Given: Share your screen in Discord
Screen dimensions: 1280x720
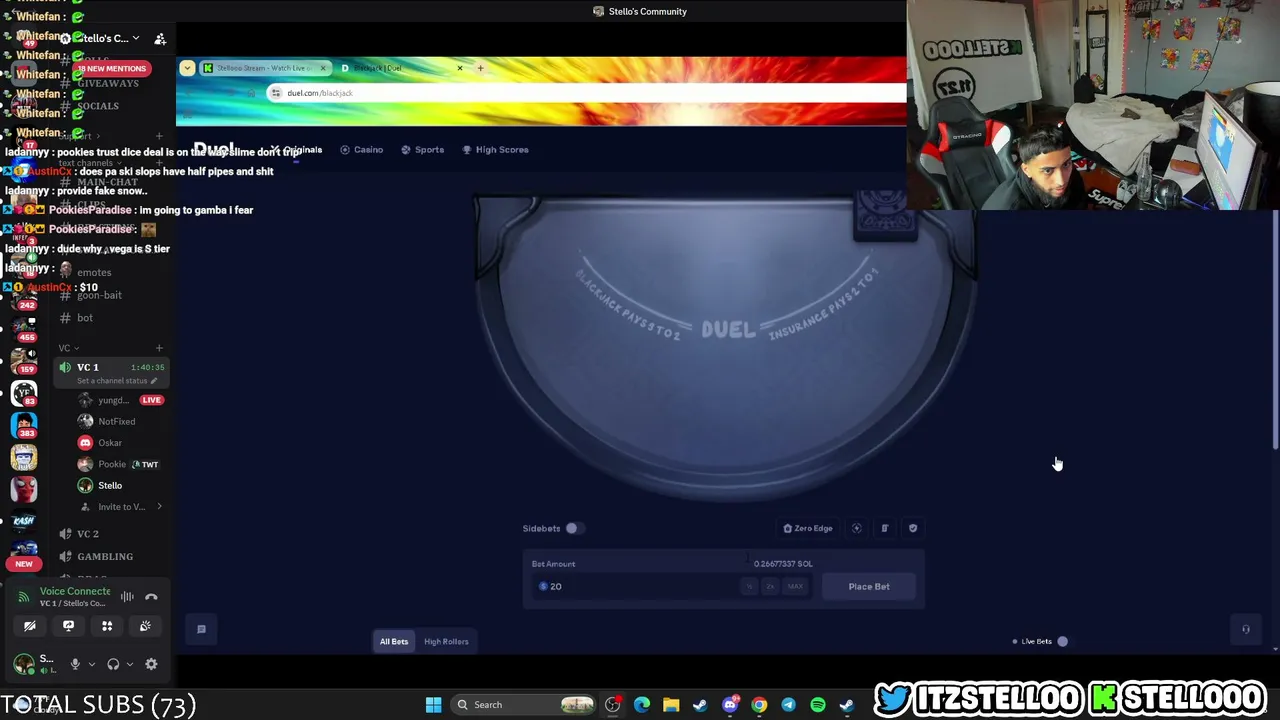Looking at the screenshot, I should click(x=68, y=626).
